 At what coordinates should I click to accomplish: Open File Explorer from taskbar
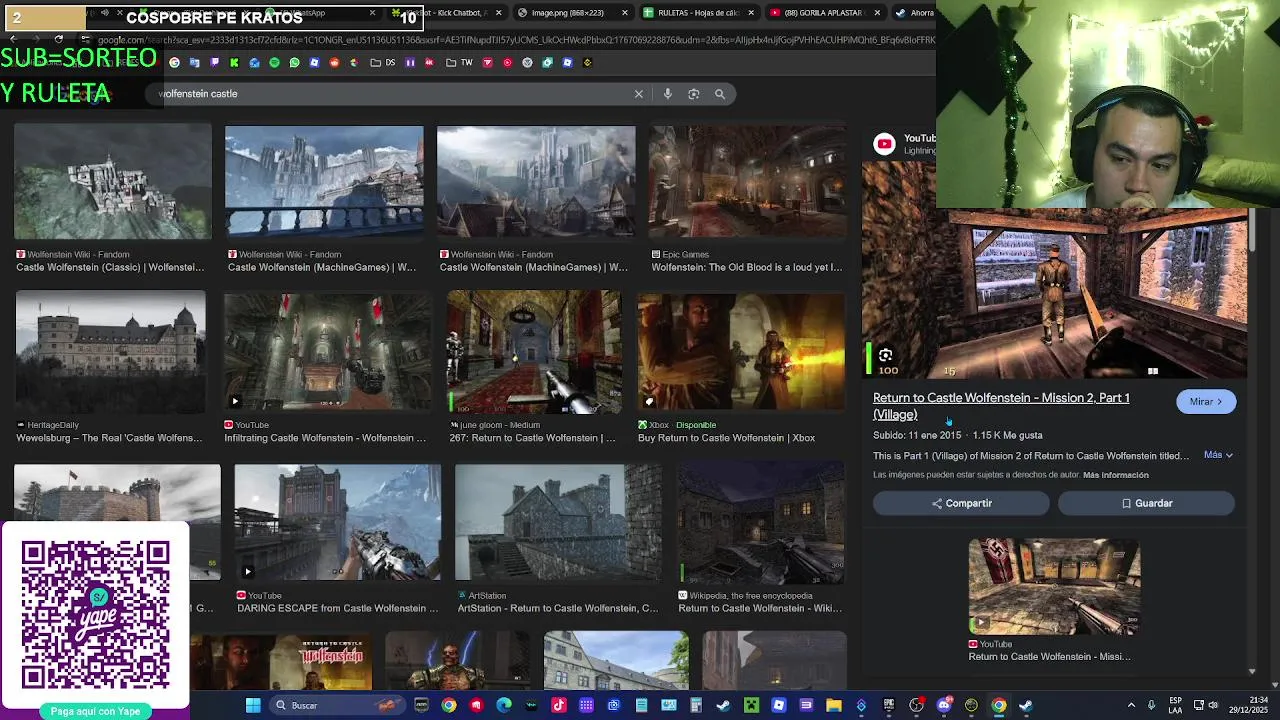pyautogui.click(x=834, y=706)
